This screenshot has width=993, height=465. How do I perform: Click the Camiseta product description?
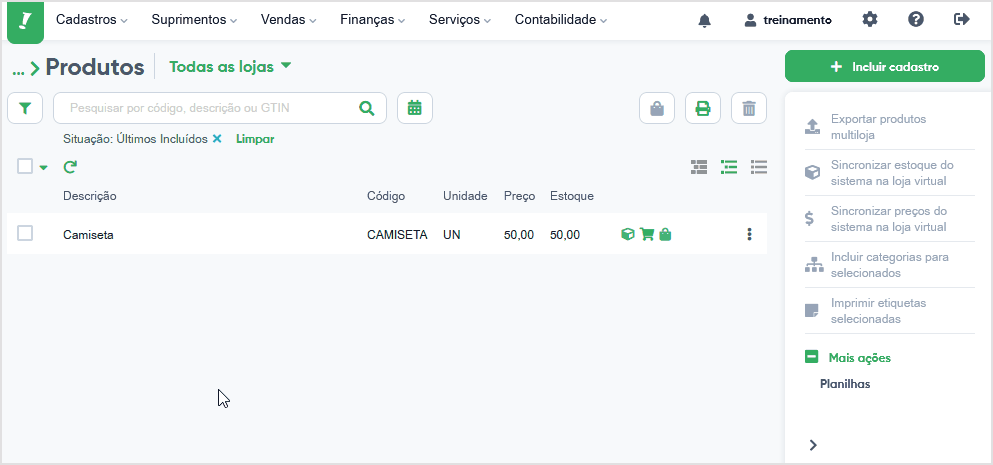[x=88, y=235]
